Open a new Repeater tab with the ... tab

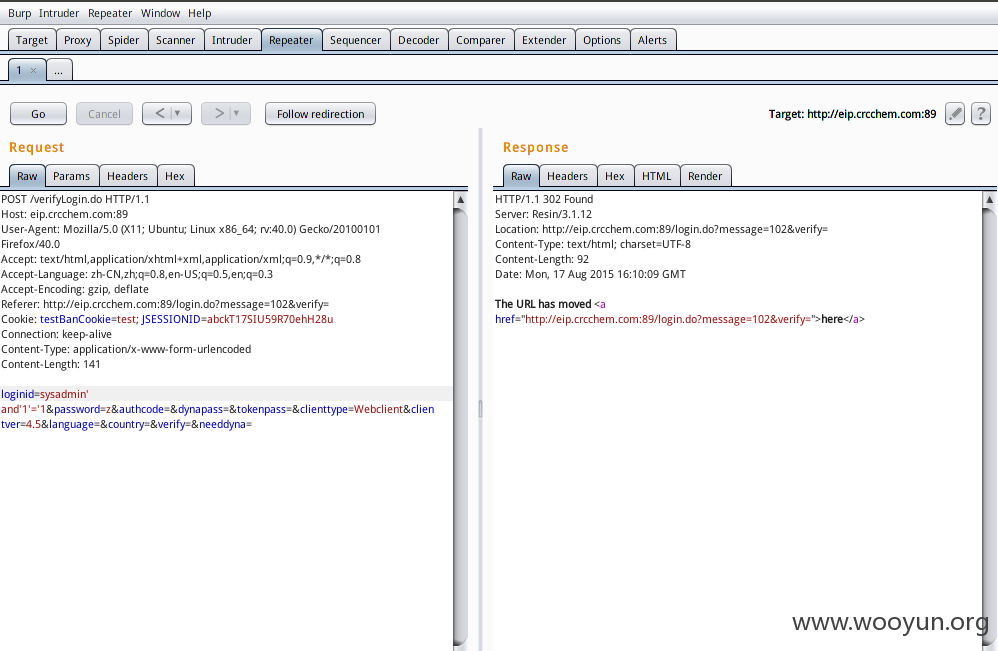[59, 71]
